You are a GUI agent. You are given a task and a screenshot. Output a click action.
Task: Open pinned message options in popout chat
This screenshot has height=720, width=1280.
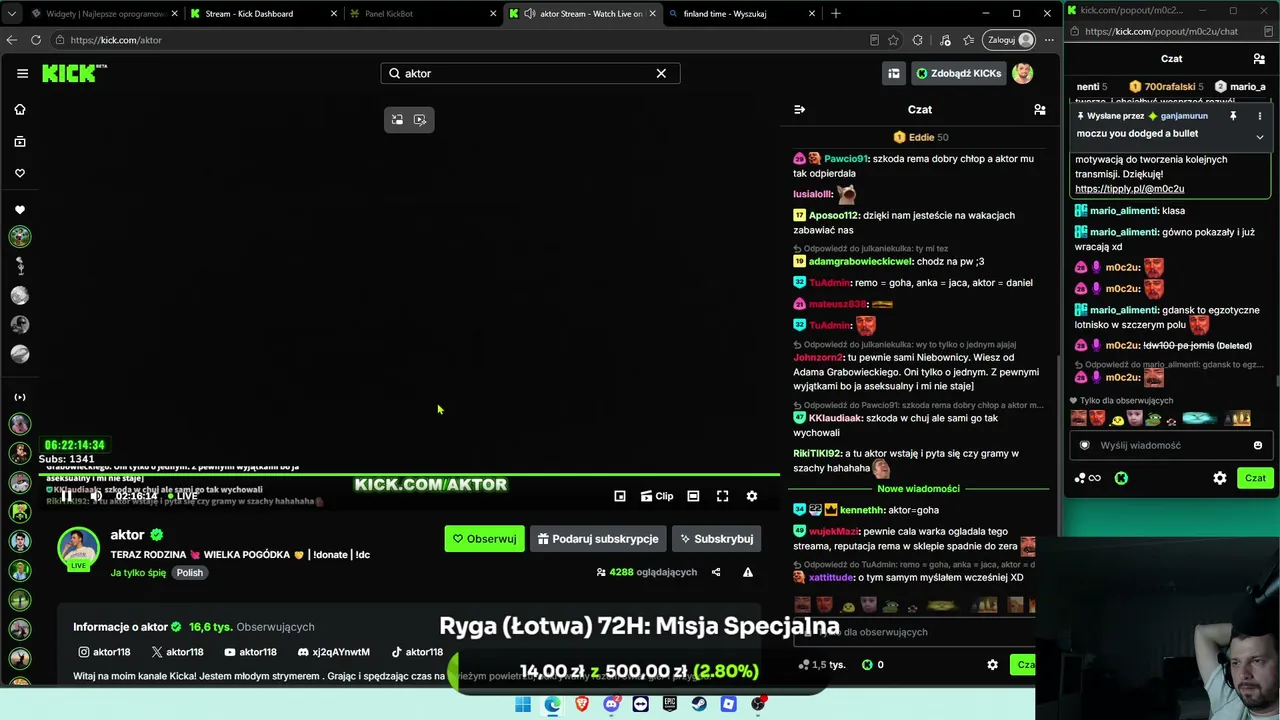point(1259,116)
